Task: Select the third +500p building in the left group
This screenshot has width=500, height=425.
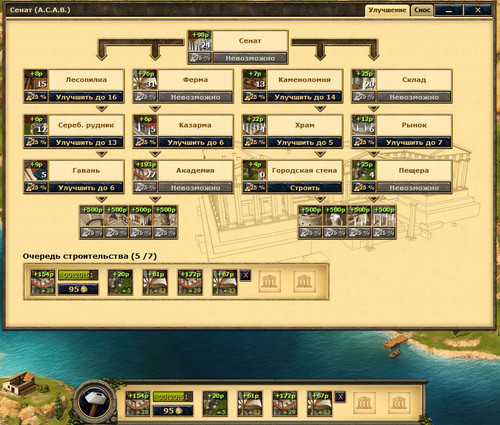Action: (x=141, y=216)
